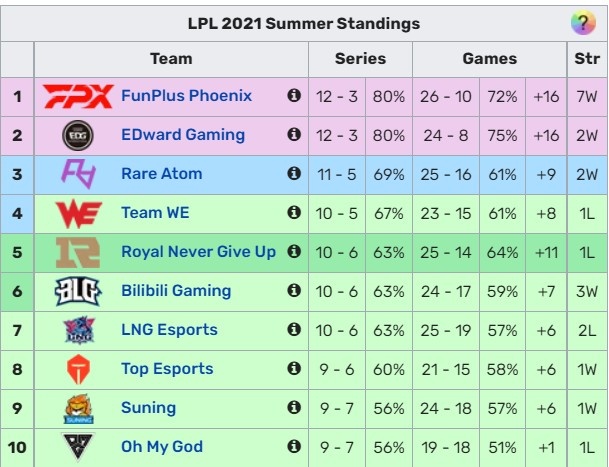Image resolution: width=609 pixels, height=467 pixels.
Task: Click the Suning team logo
Action: [78, 408]
